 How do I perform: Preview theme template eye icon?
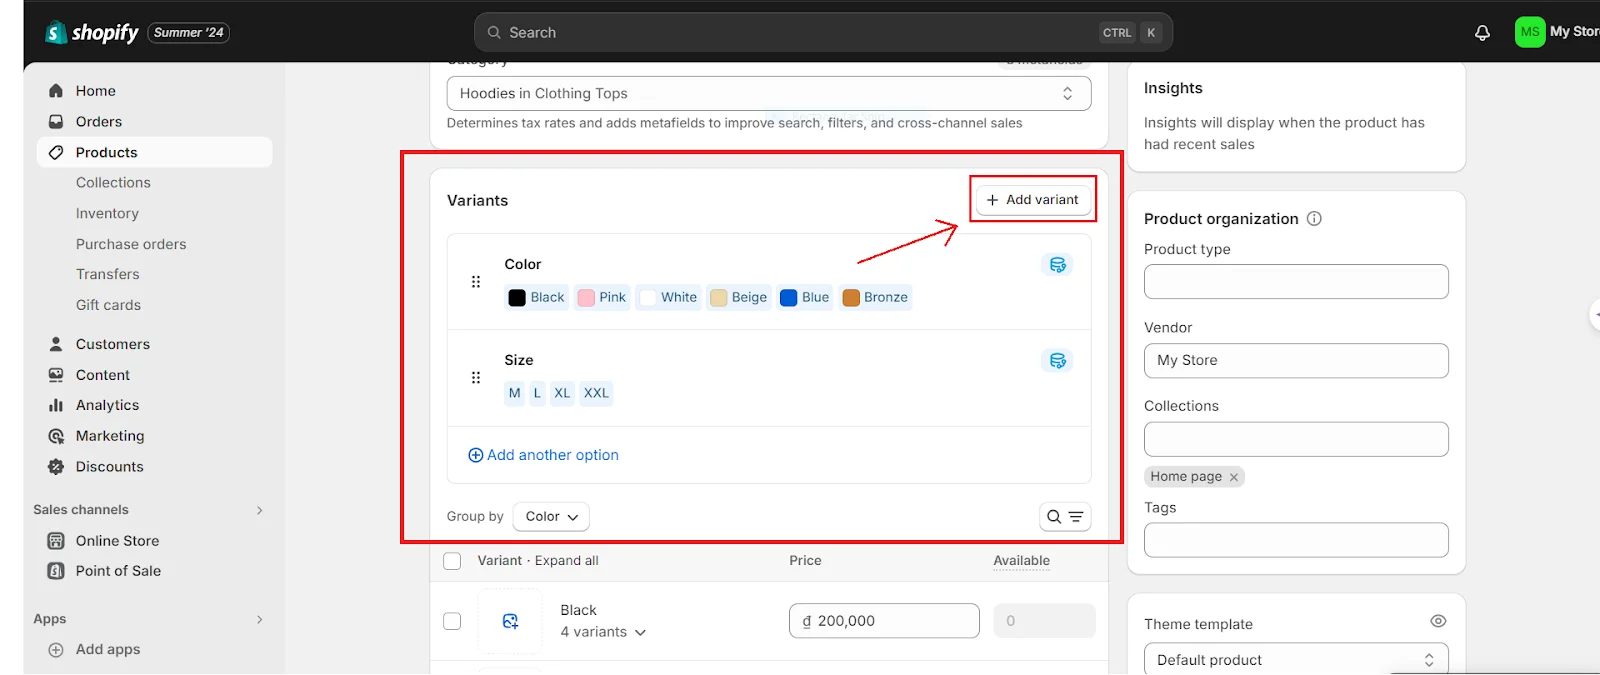[x=1438, y=621]
